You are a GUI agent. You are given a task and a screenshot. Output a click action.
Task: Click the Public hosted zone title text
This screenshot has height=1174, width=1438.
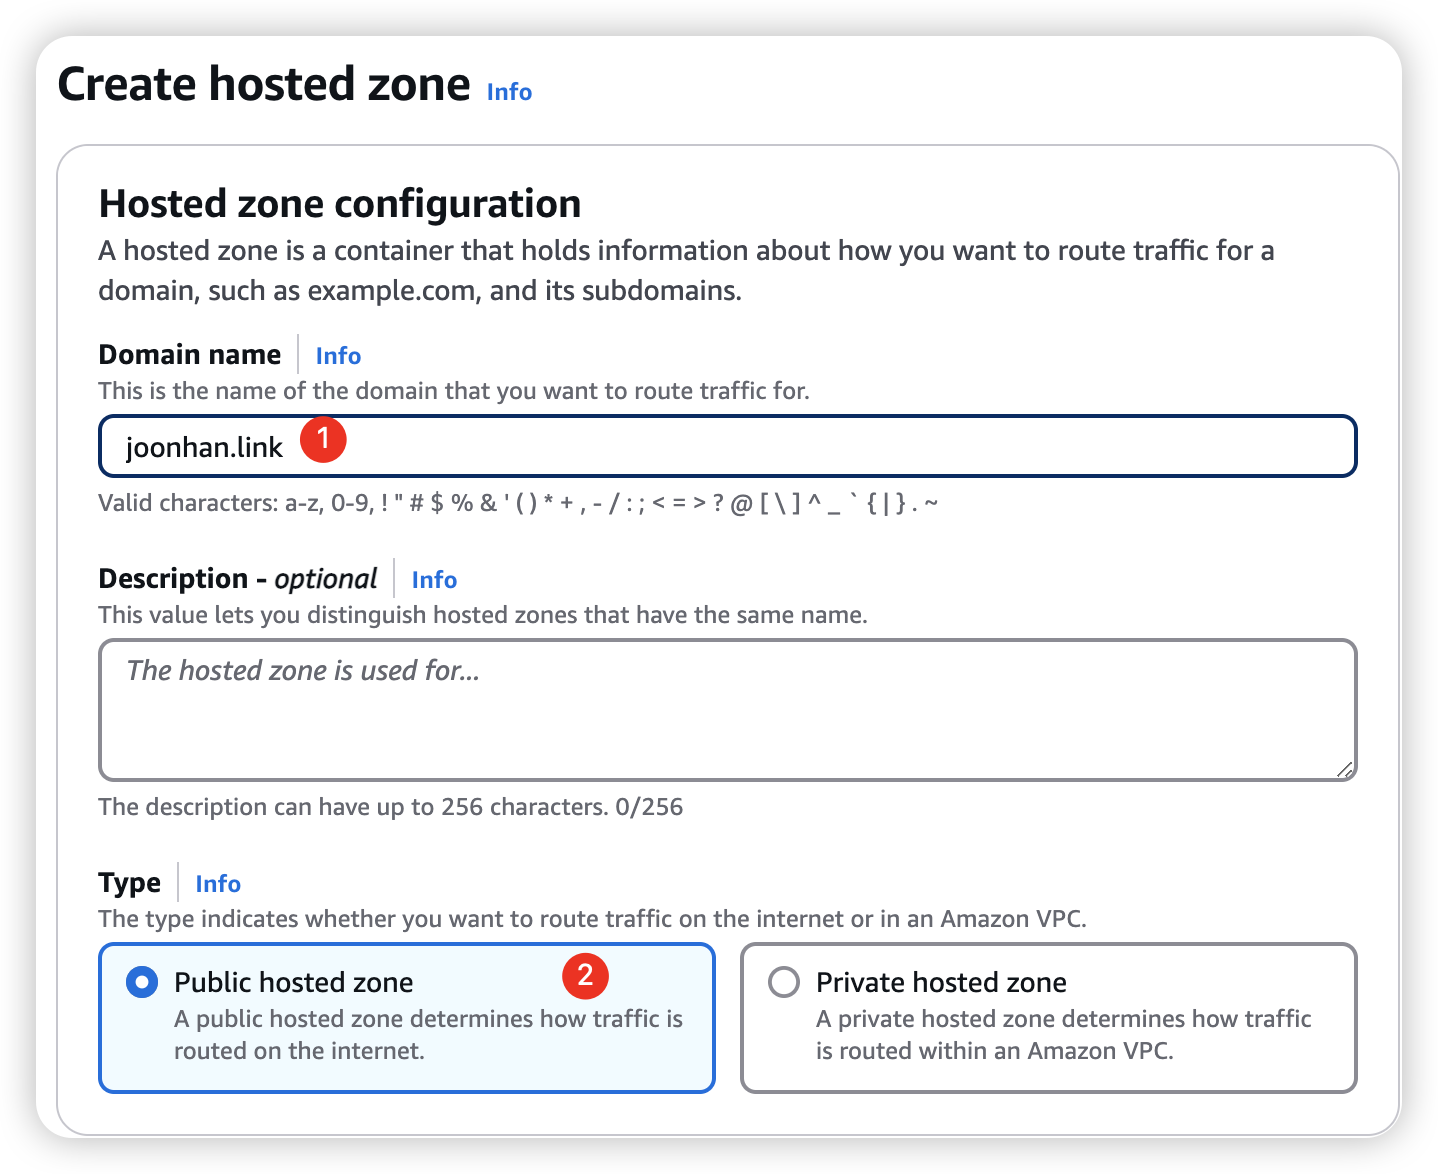[x=293, y=982]
